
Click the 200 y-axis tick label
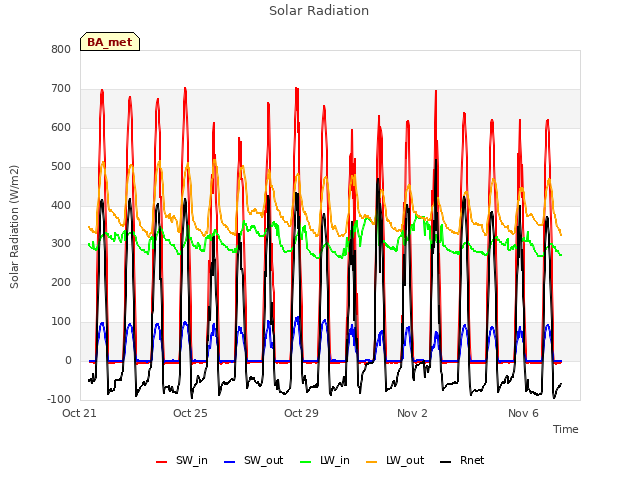(61, 282)
